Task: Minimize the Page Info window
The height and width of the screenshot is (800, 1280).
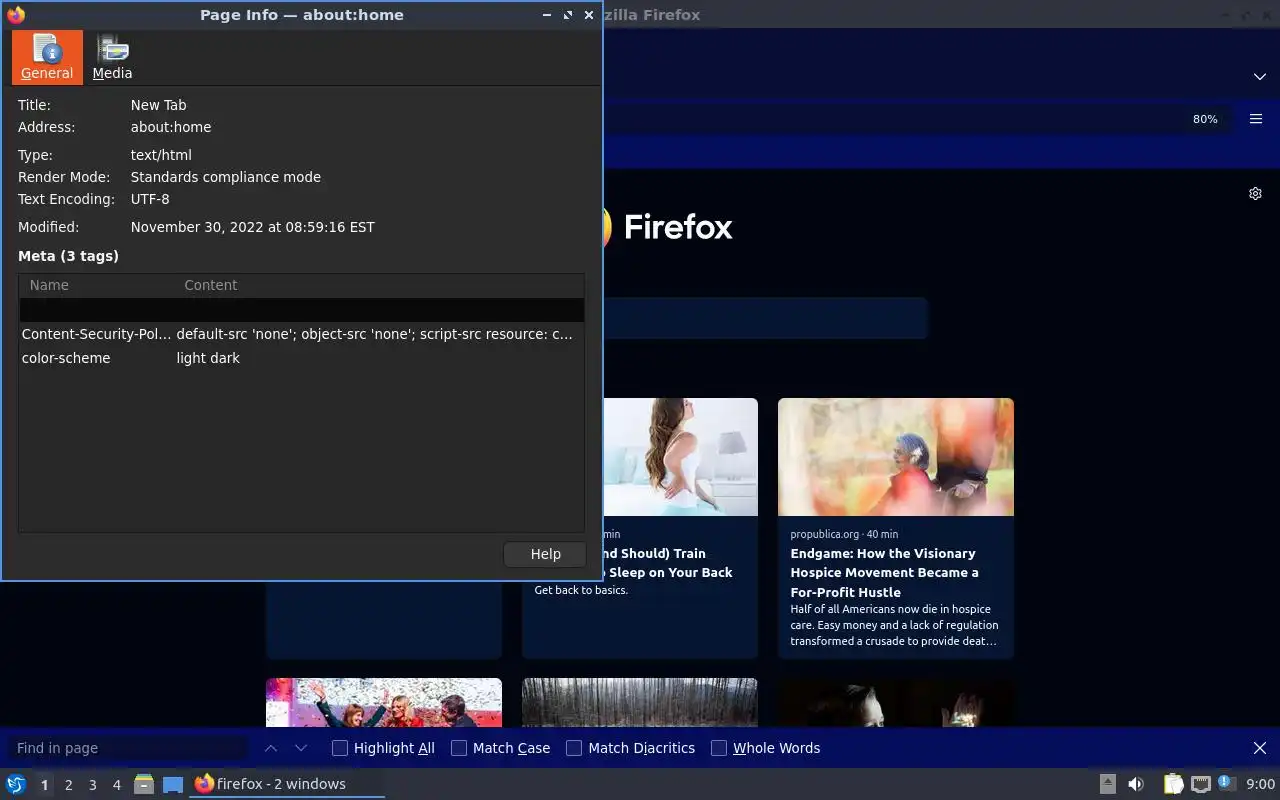Action: click(547, 15)
